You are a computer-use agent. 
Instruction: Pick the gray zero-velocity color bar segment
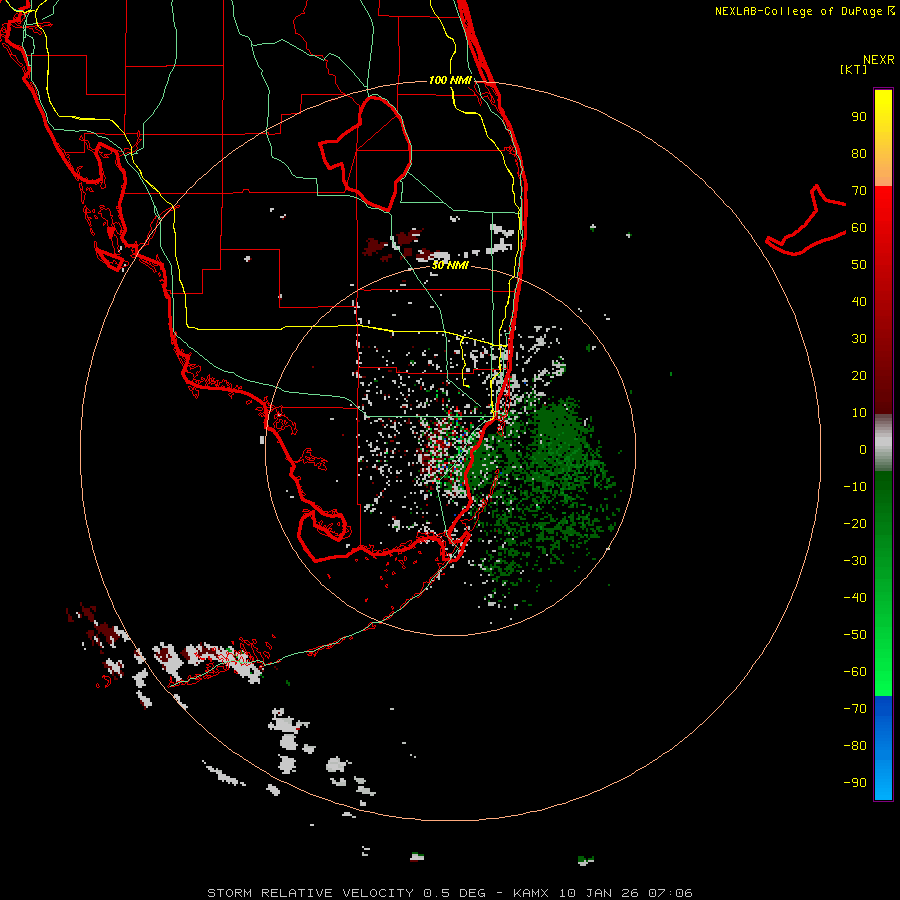click(x=883, y=443)
